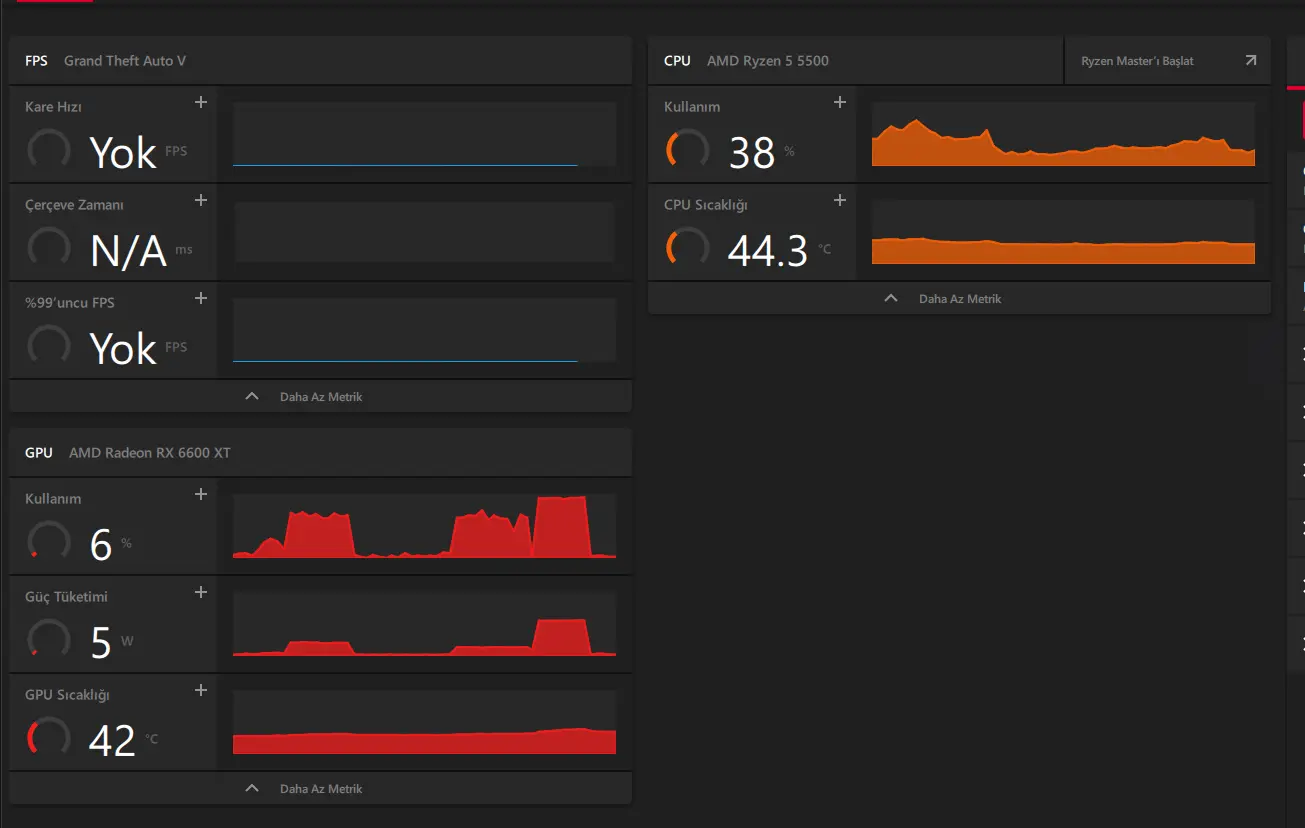Collapse CPU panel with Daha Az Metrik
Image resolution: width=1305 pixels, height=828 pixels.
[960, 298]
